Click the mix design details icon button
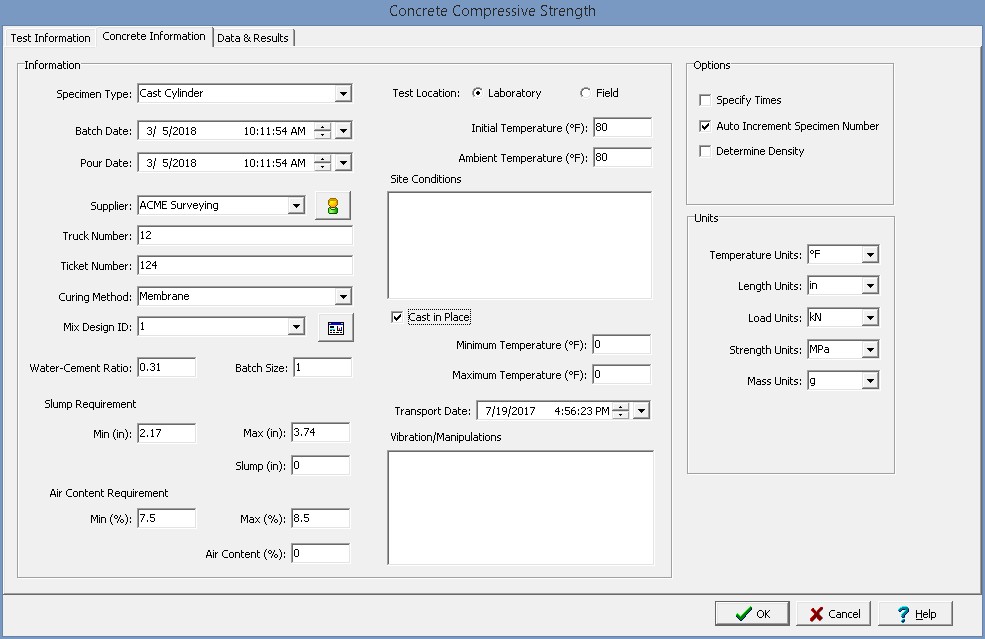The image size is (985, 639). click(335, 327)
